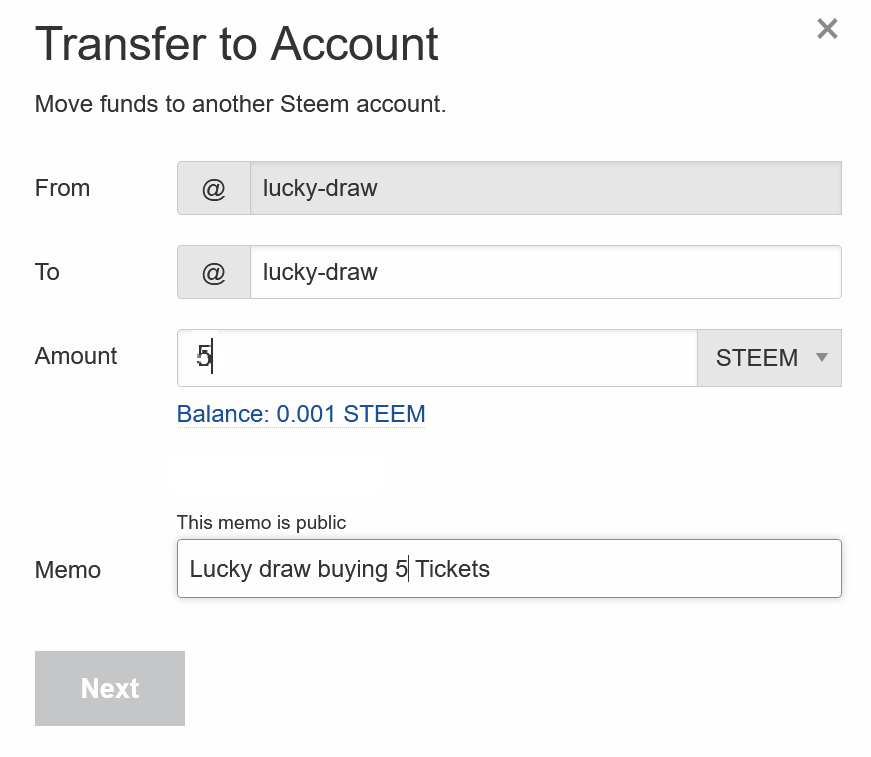Image resolution: width=871 pixels, height=757 pixels.
Task: Place cursor on the word Tickets in memo
Action: coord(452,569)
